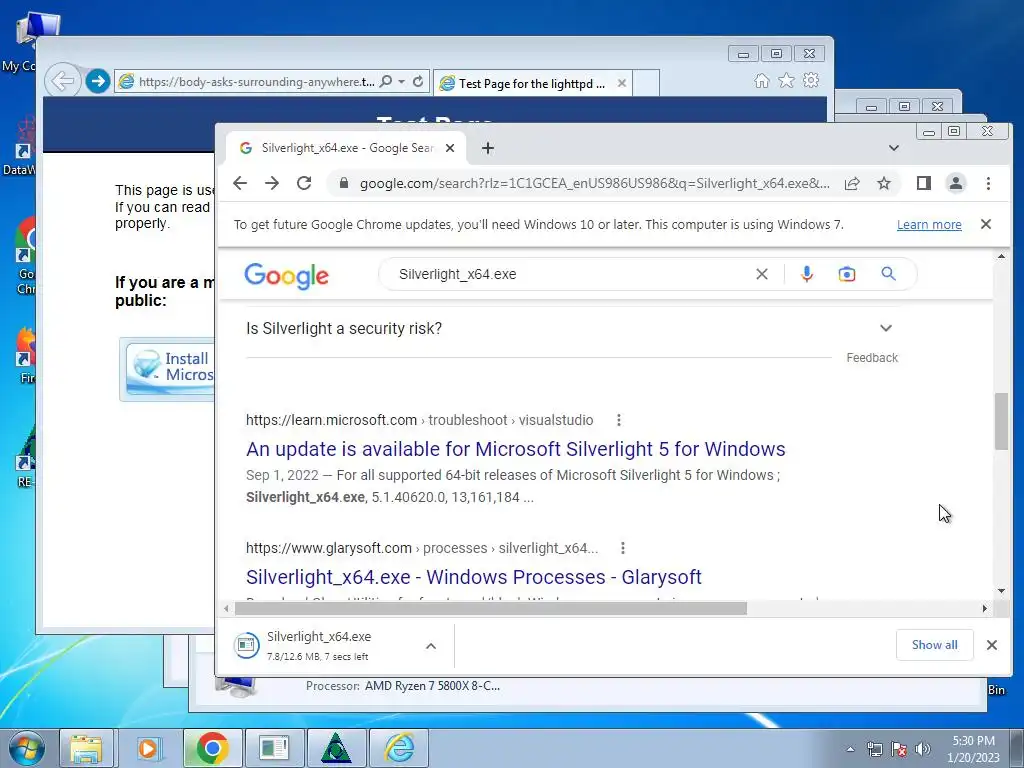Open the Chrome three-dot menu

(988, 184)
